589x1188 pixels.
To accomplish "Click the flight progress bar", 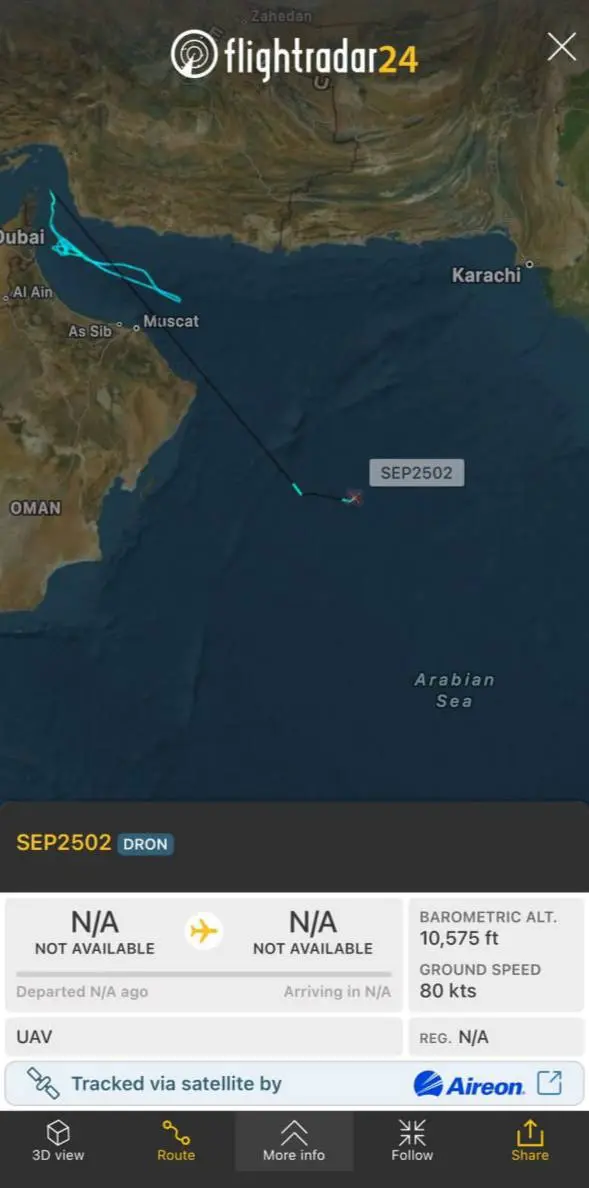I will pos(204,974).
